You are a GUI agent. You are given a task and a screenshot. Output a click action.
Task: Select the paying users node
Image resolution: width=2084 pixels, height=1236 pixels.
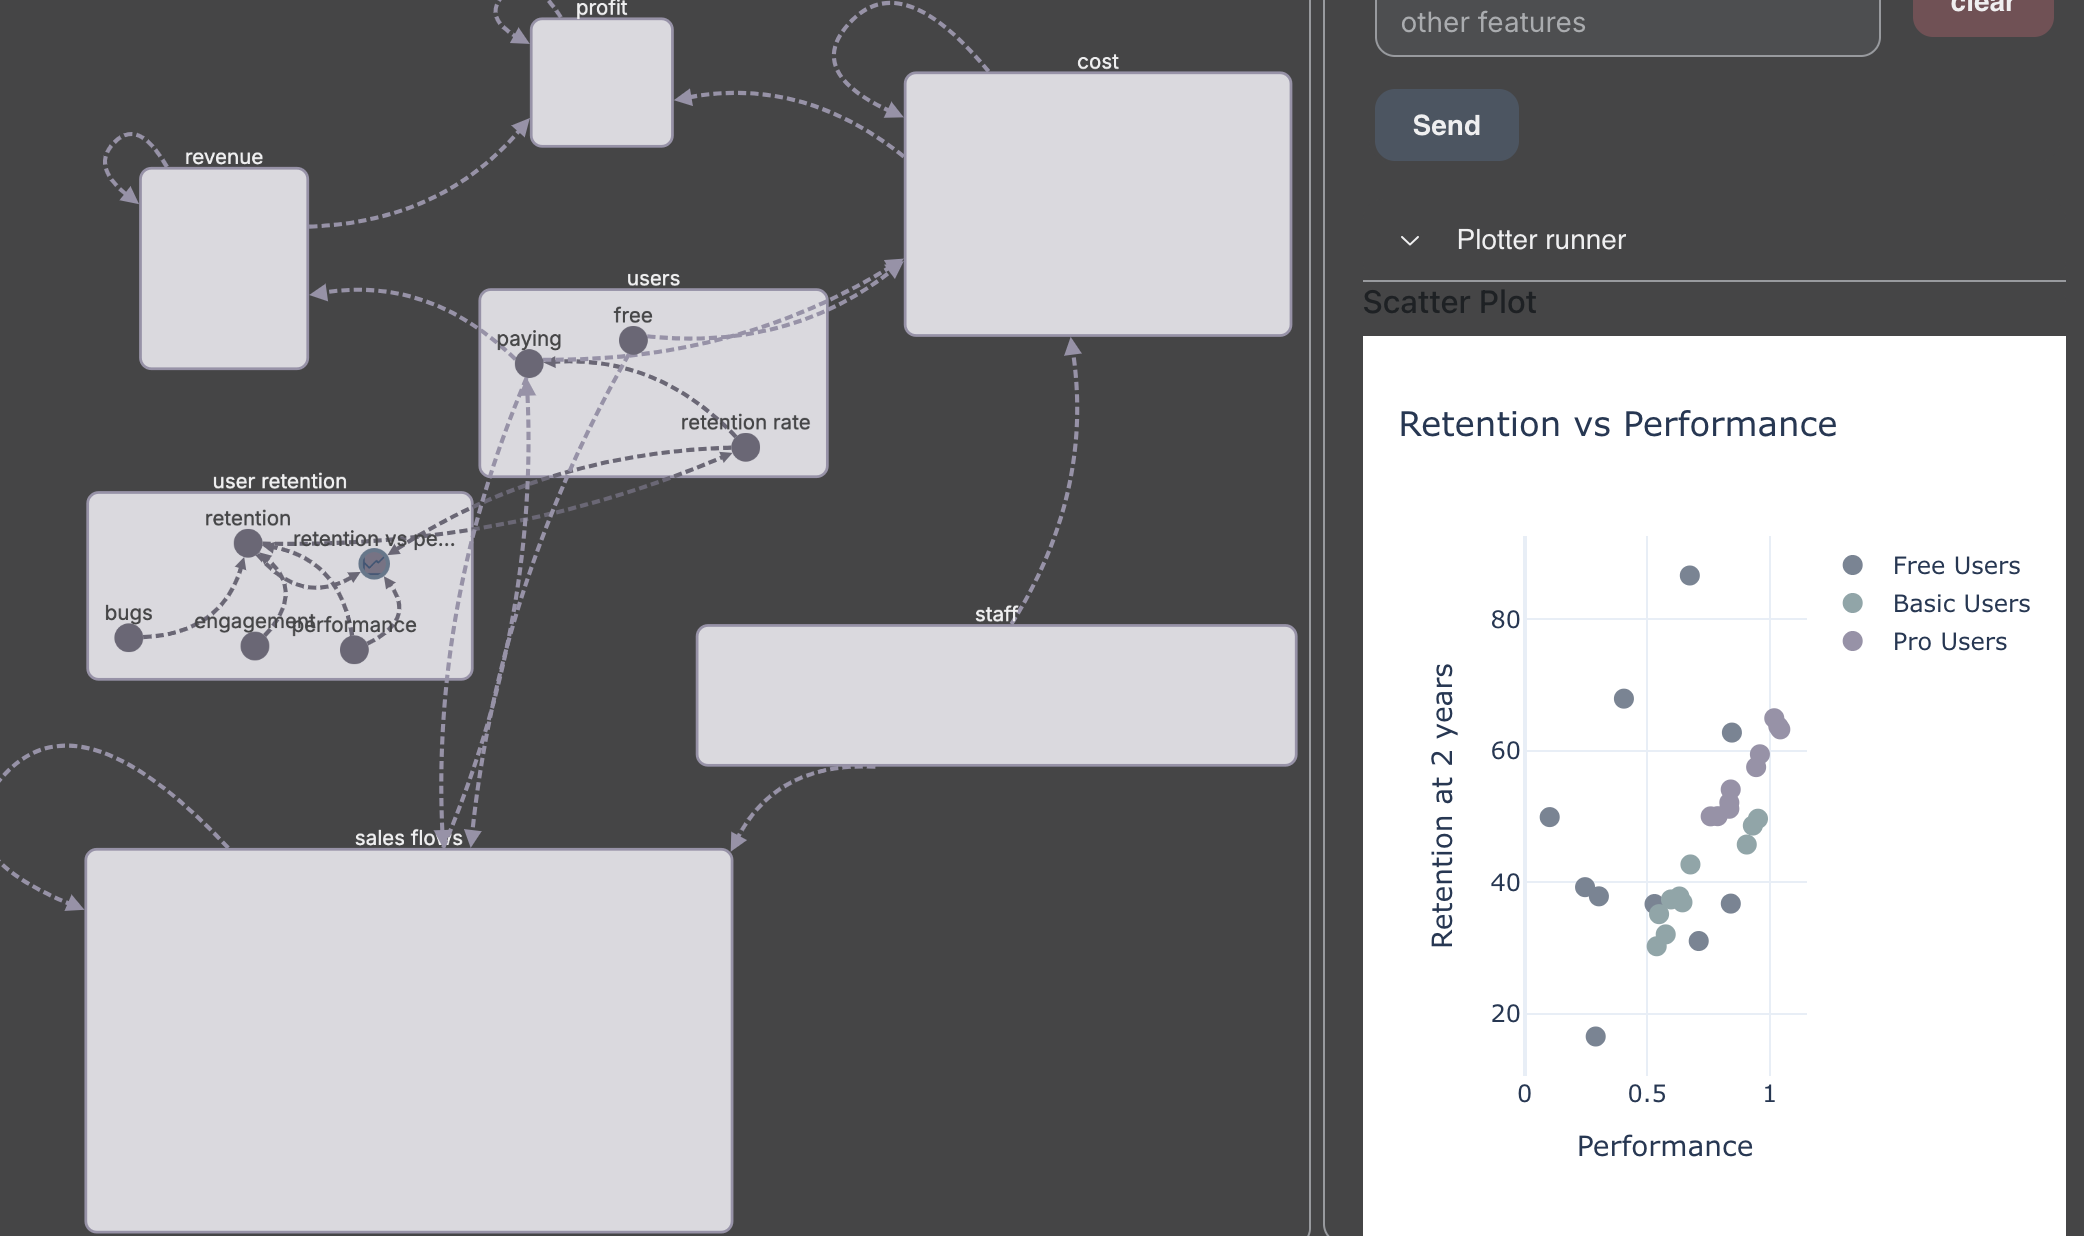click(x=529, y=364)
